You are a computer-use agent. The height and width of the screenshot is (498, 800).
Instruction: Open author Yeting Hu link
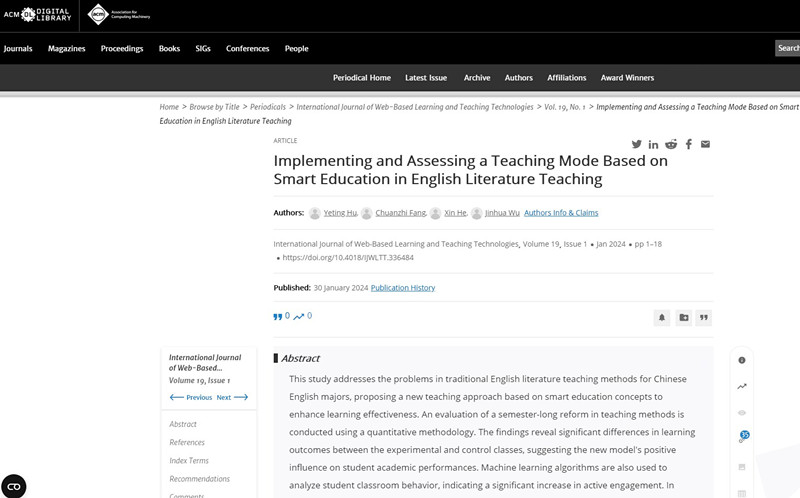(340, 213)
